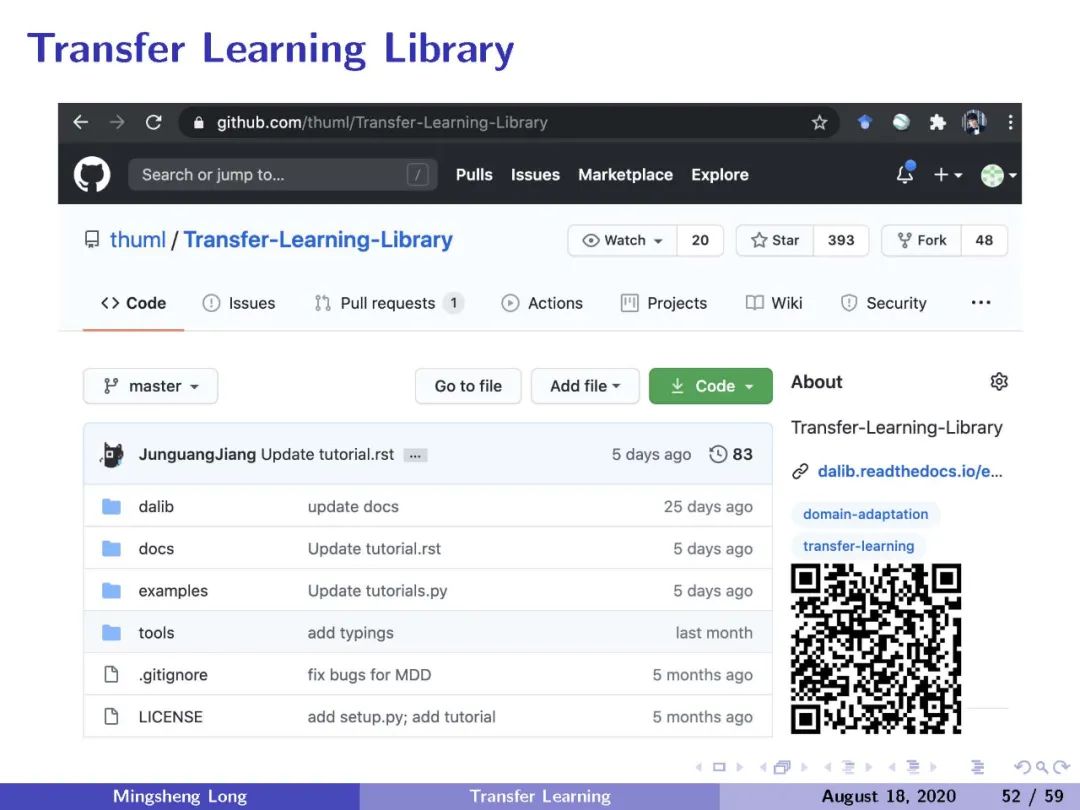The height and width of the screenshot is (810, 1080).
Task: Open the tools folder
Action: point(156,633)
